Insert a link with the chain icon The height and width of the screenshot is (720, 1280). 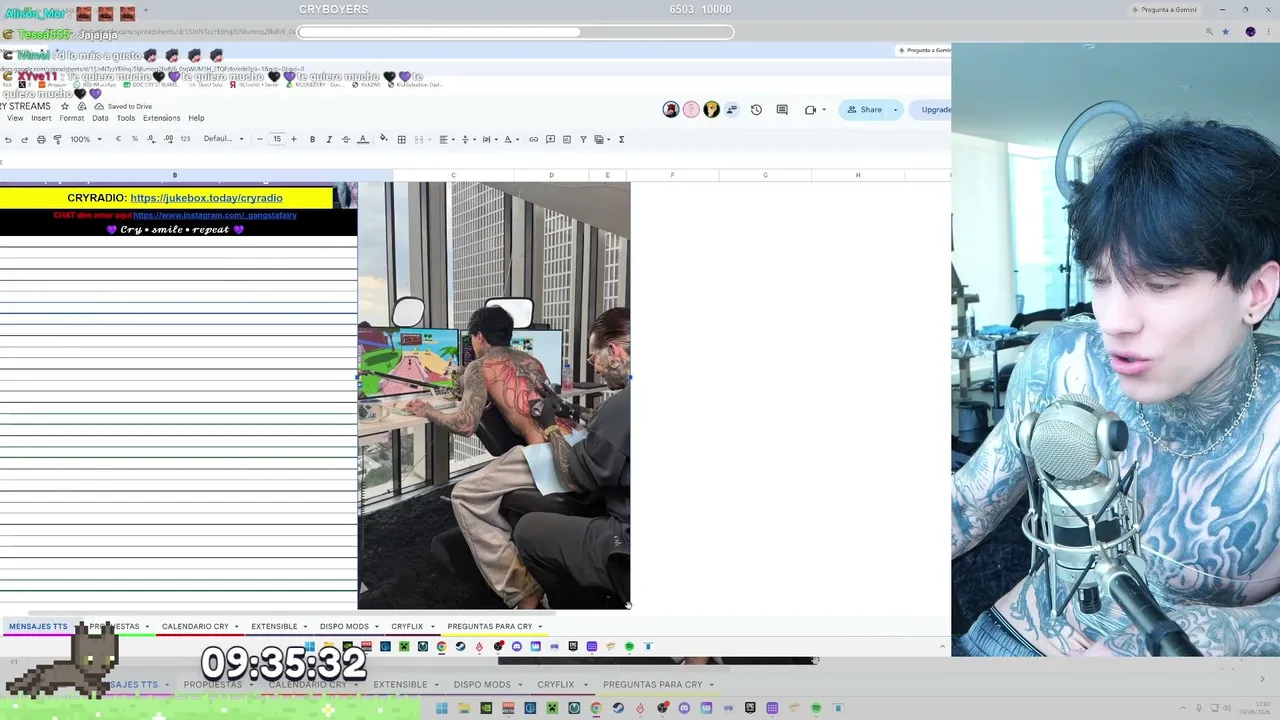click(533, 139)
